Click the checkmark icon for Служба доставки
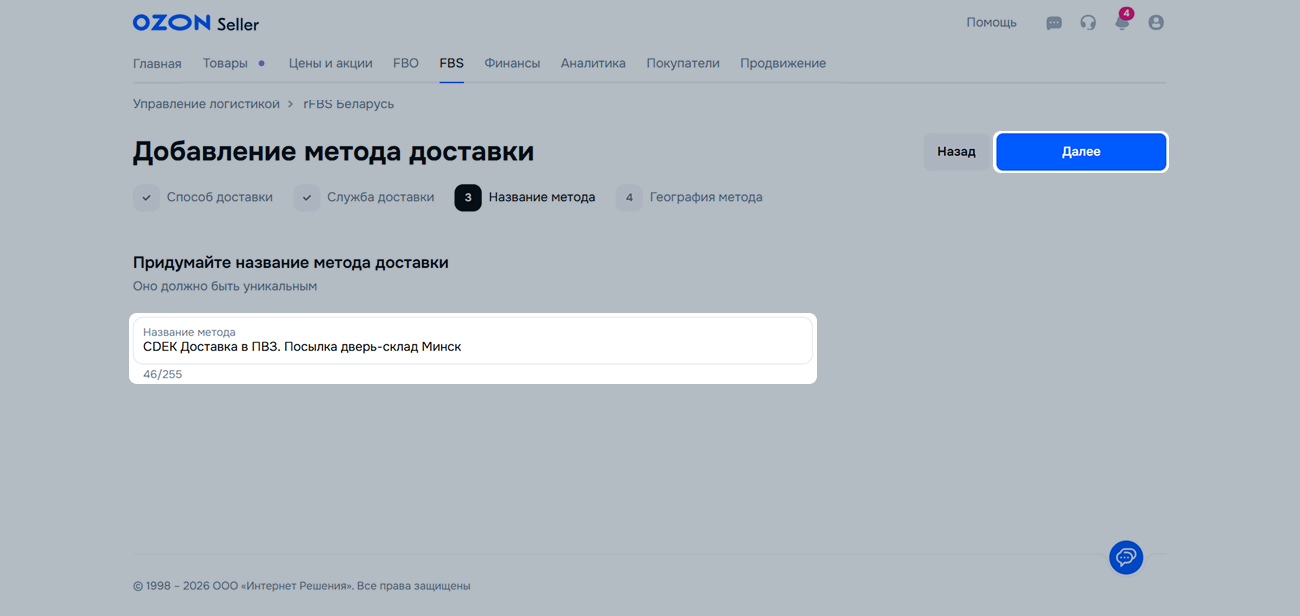The image size is (1300, 616). pyautogui.click(x=306, y=198)
